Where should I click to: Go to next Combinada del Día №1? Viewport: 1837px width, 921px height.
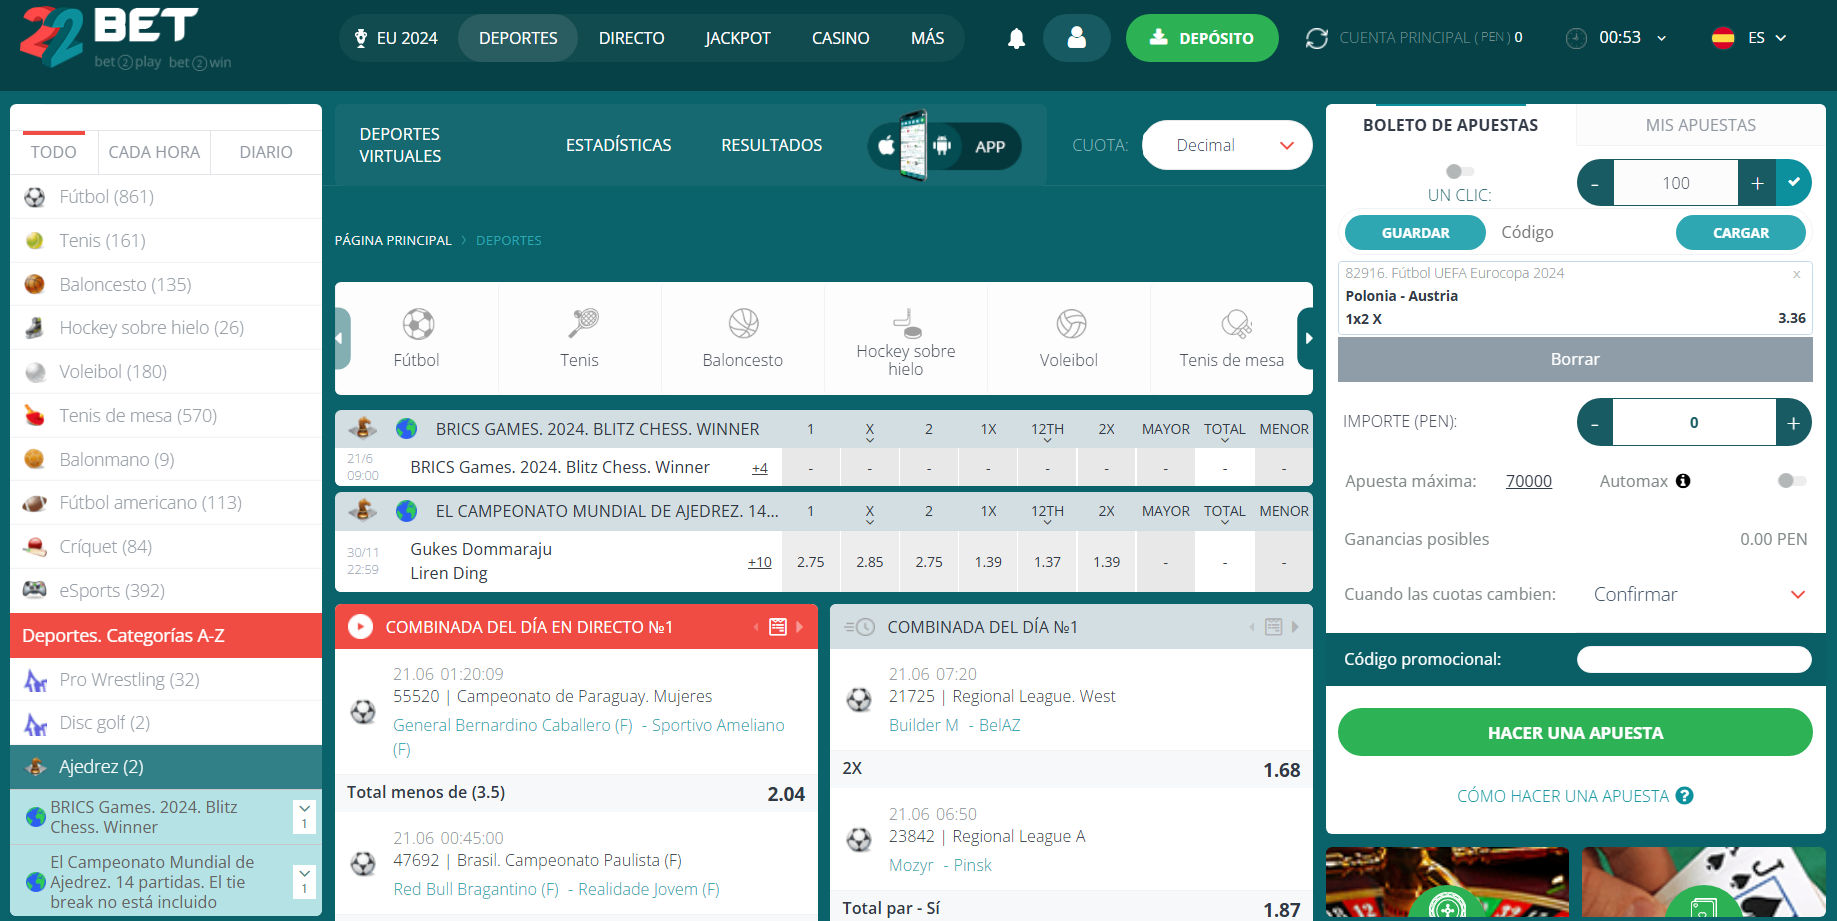tap(1295, 627)
